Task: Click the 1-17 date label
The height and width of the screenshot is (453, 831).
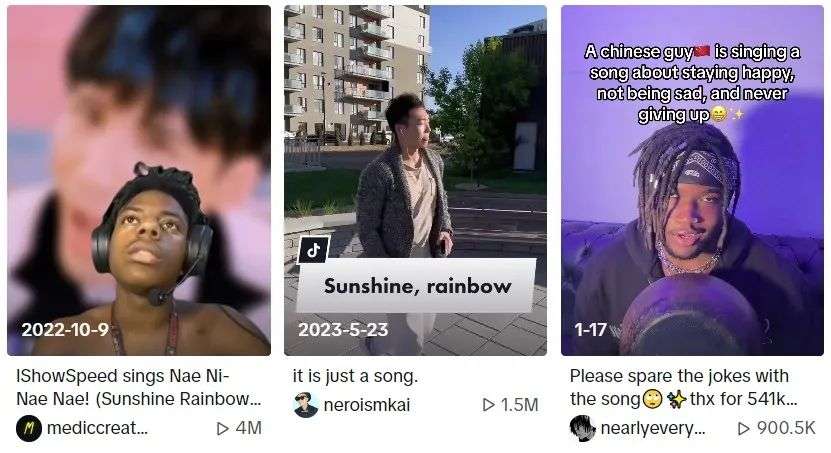Action: point(590,330)
